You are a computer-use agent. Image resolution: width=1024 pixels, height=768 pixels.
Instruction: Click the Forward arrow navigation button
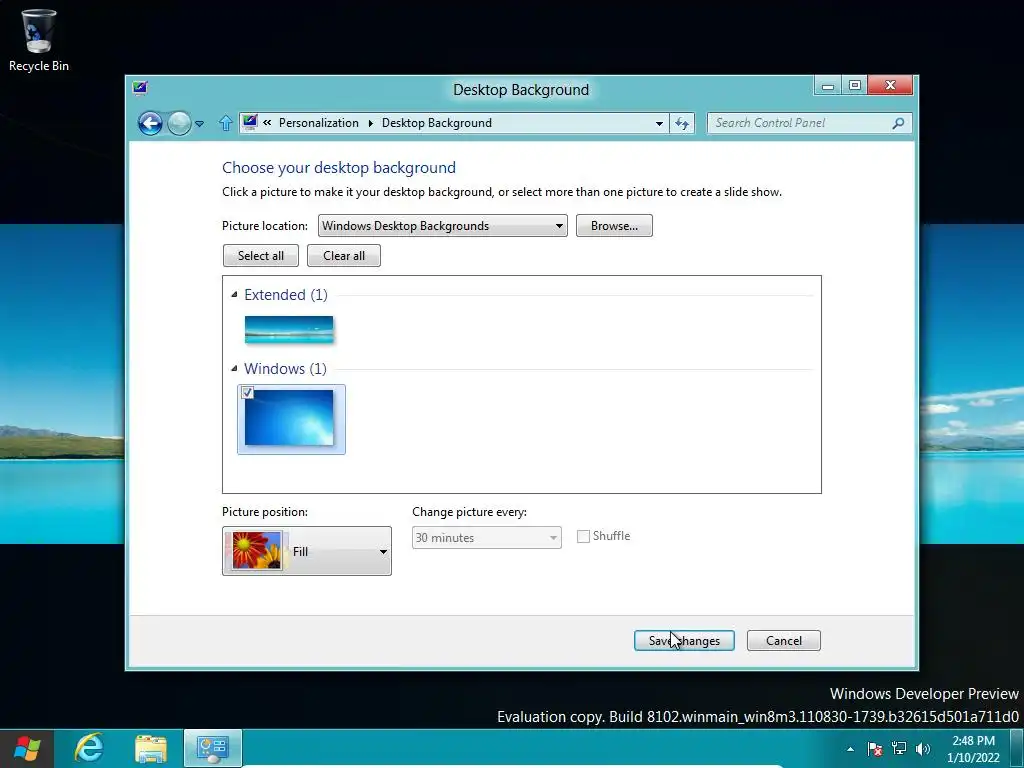click(x=179, y=123)
